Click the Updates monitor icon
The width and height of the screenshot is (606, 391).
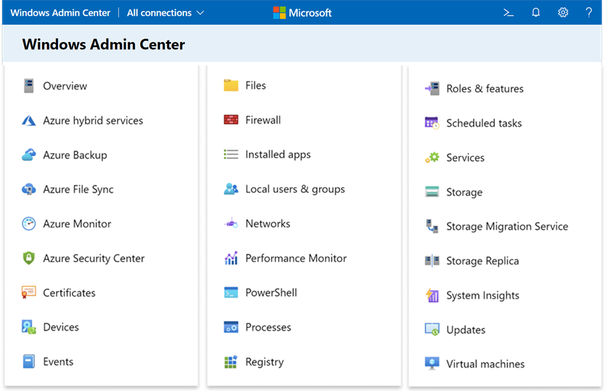(x=432, y=330)
